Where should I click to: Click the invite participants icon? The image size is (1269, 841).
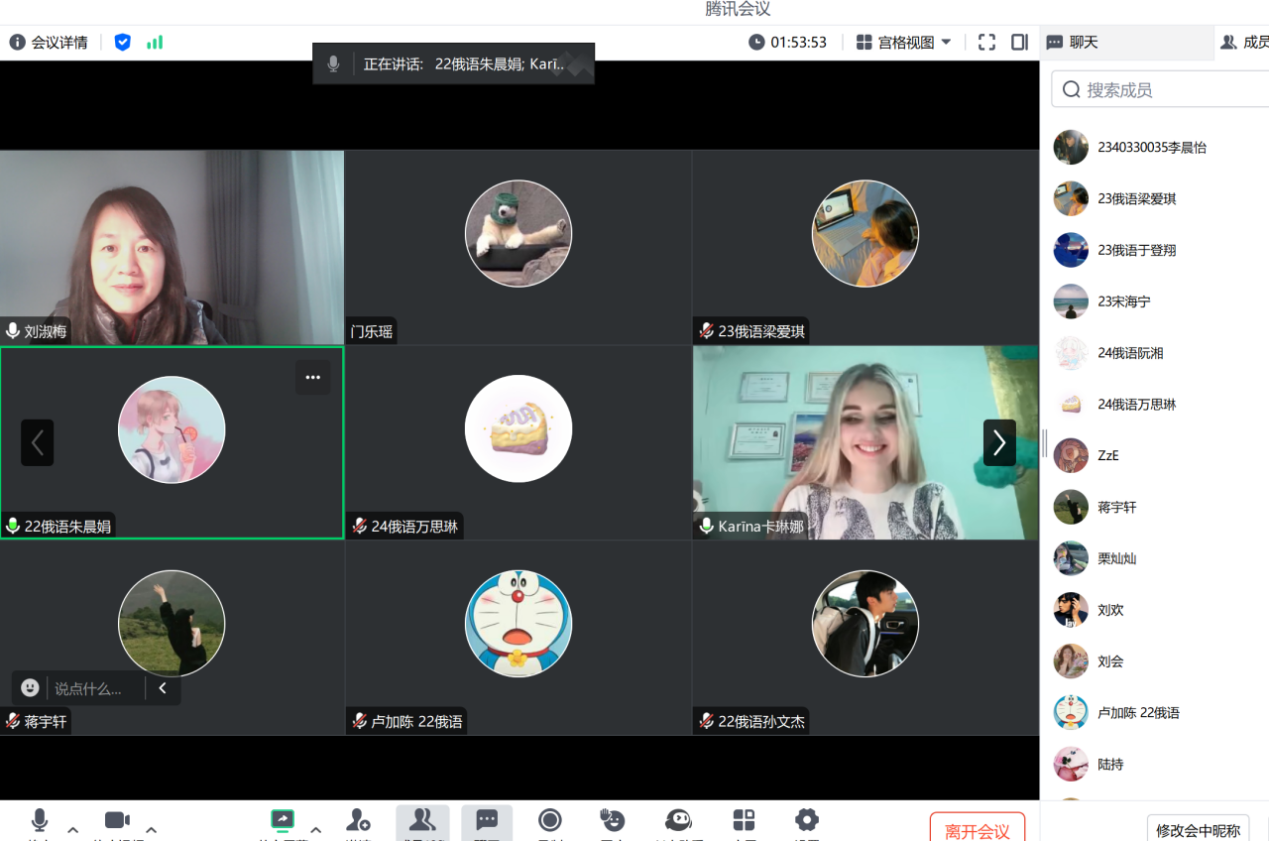tap(358, 821)
